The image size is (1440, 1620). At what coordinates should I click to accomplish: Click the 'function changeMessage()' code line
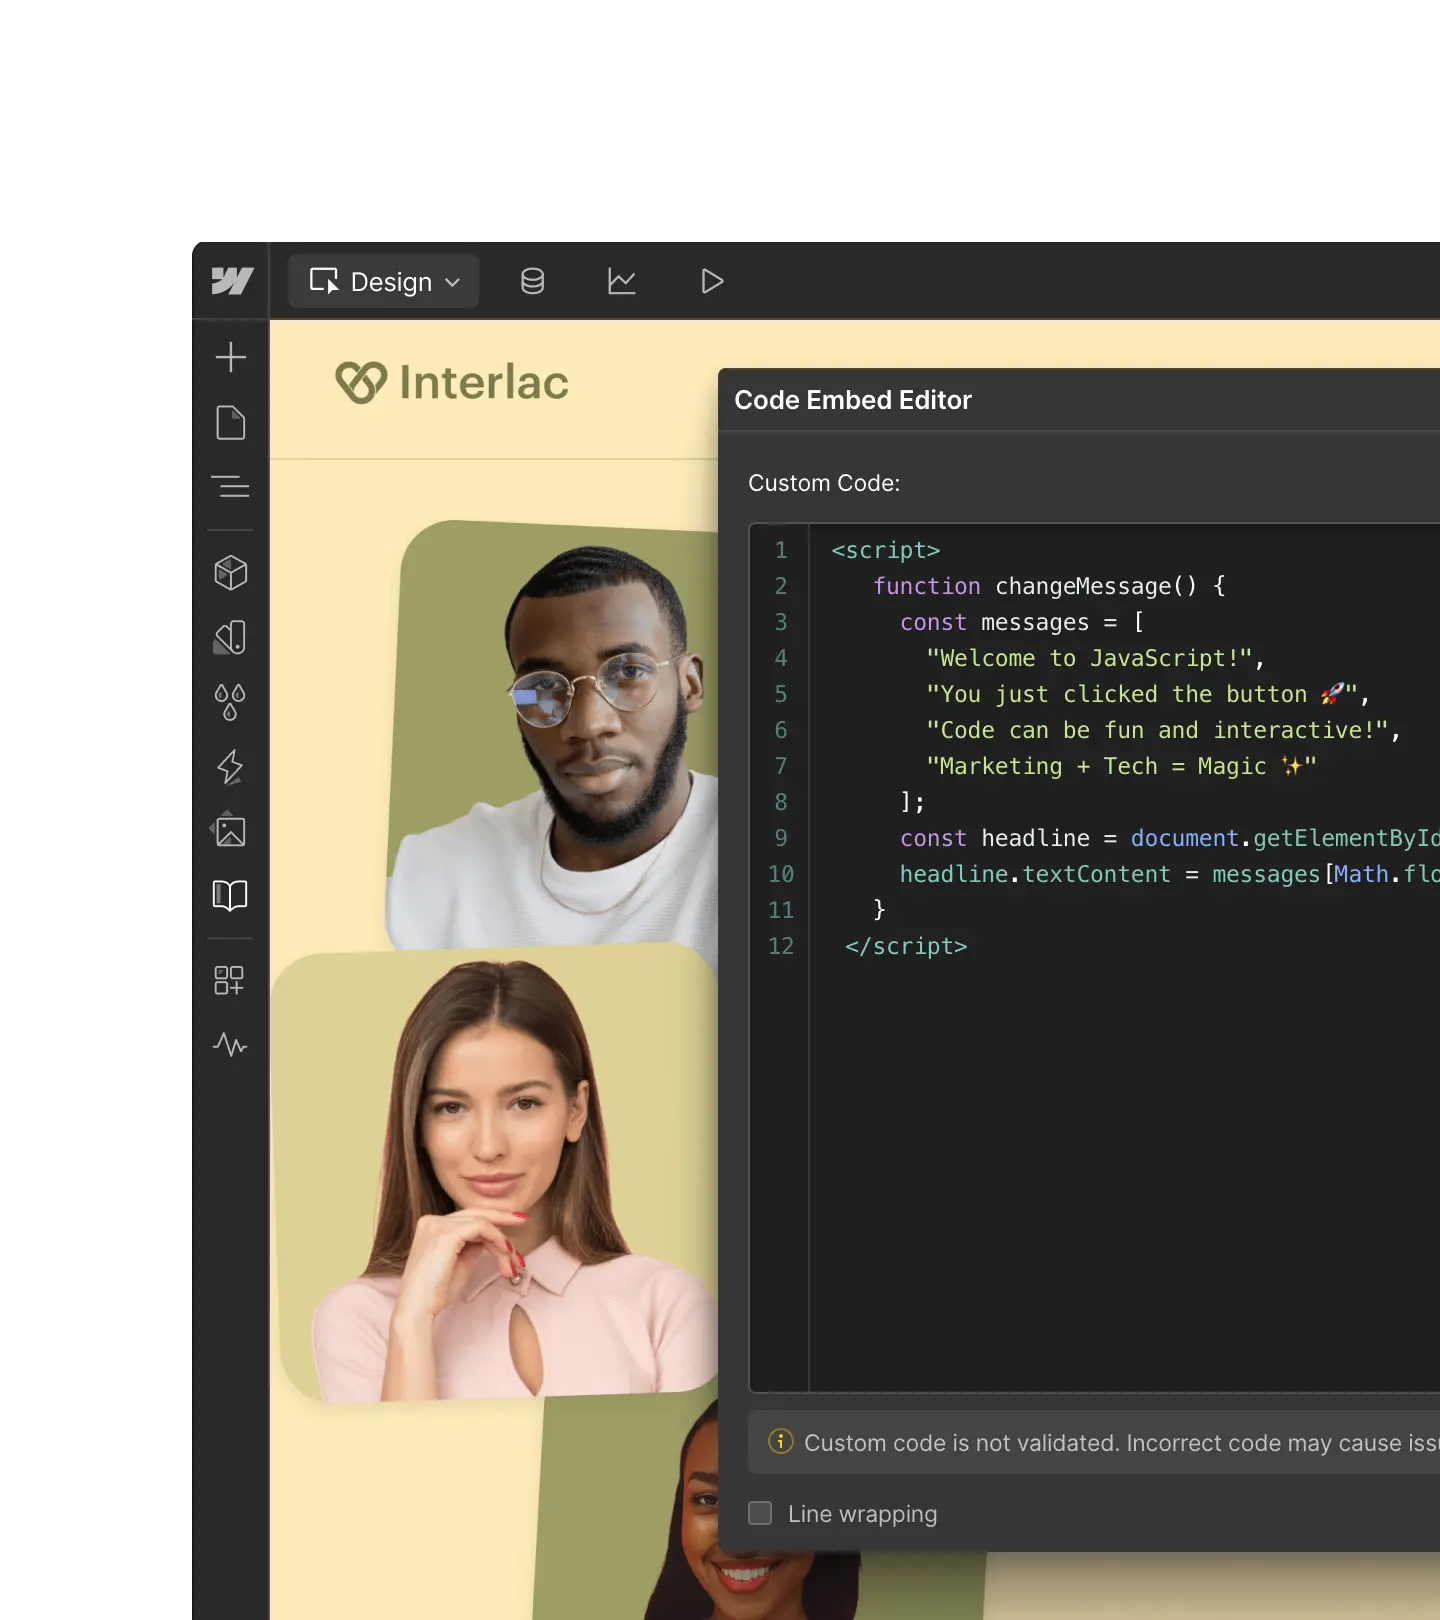[x=1050, y=586]
